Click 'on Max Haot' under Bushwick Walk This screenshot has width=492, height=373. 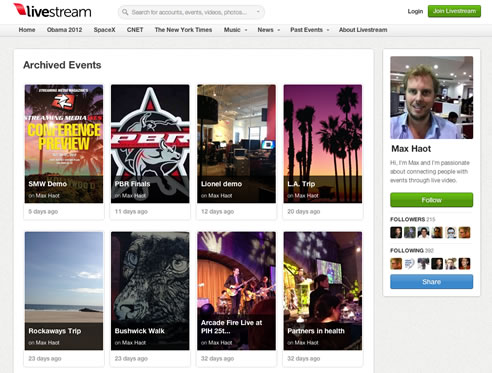click(130, 343)
